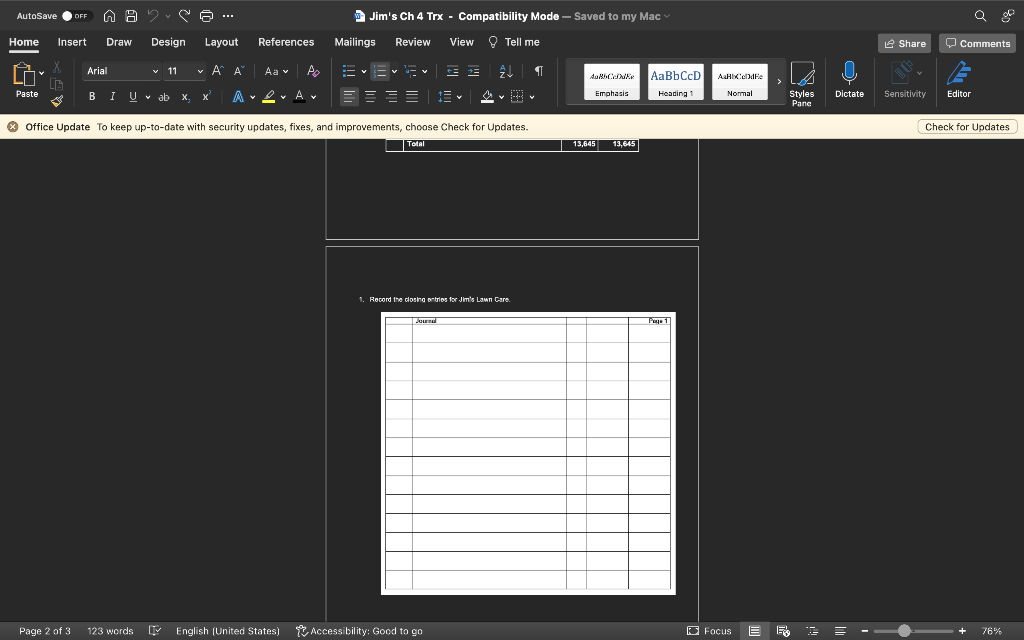Click the Tell me search field
The image size is (1024, 640).
pos(515,42)
